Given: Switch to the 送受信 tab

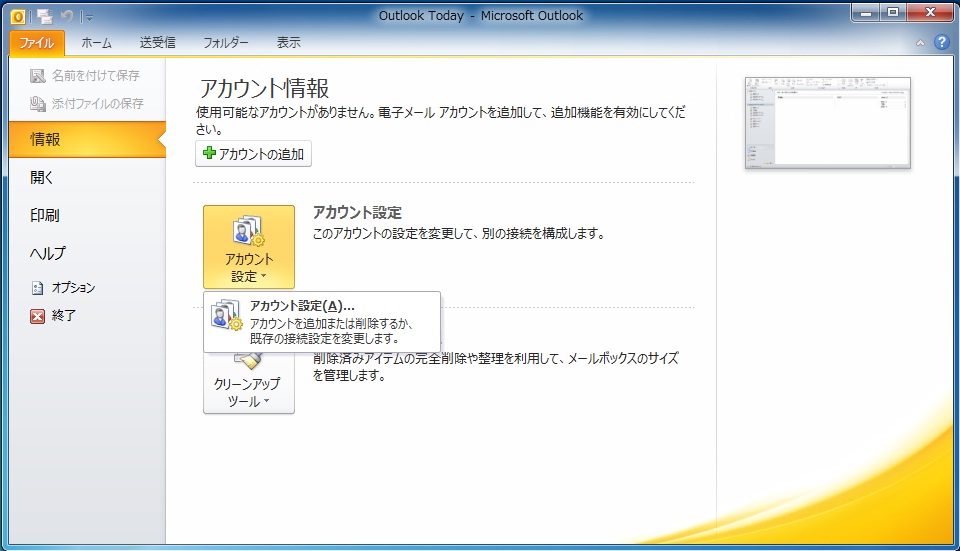Looking at the screenshot, I should (157, 43).
